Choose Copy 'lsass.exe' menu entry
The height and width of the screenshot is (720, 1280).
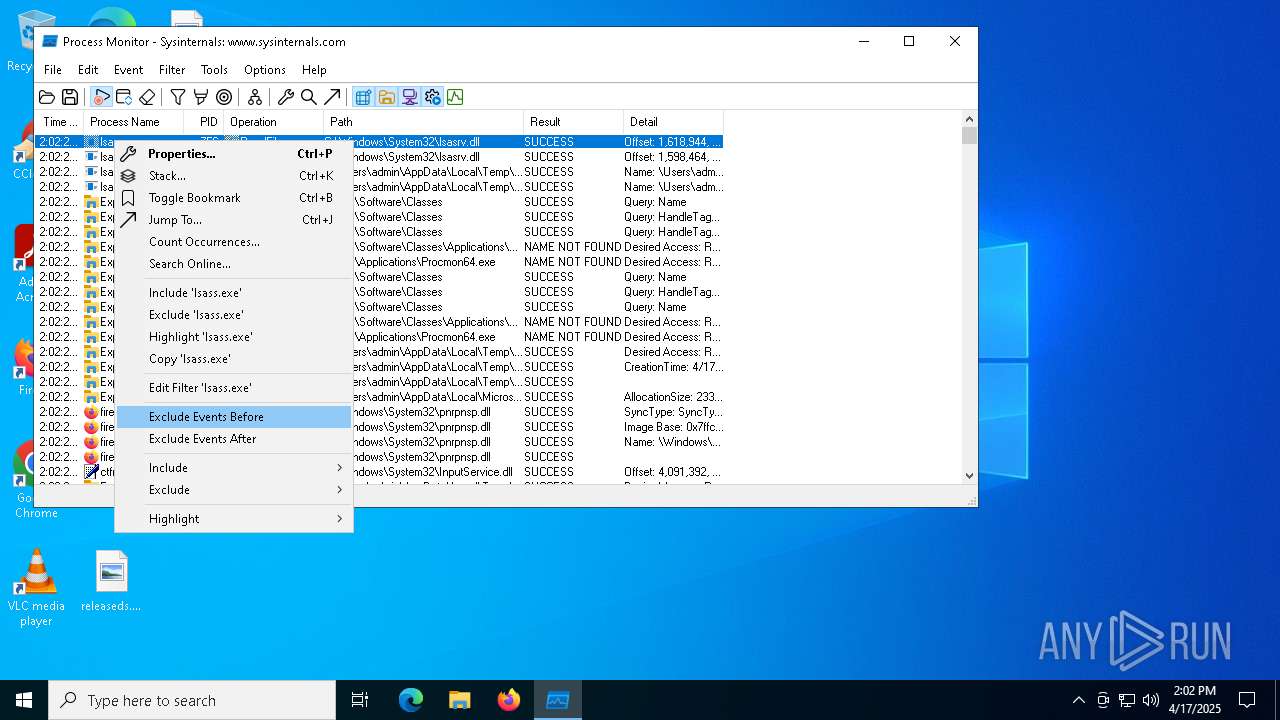(x=233, y=359)
